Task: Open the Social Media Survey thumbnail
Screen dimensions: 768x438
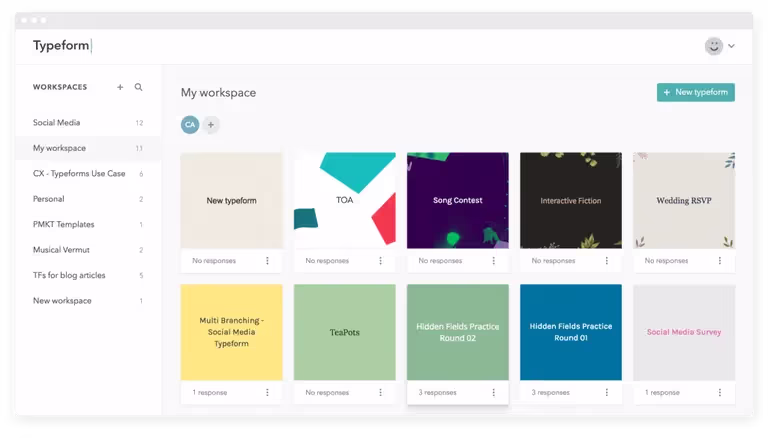Action: (684, 332)
